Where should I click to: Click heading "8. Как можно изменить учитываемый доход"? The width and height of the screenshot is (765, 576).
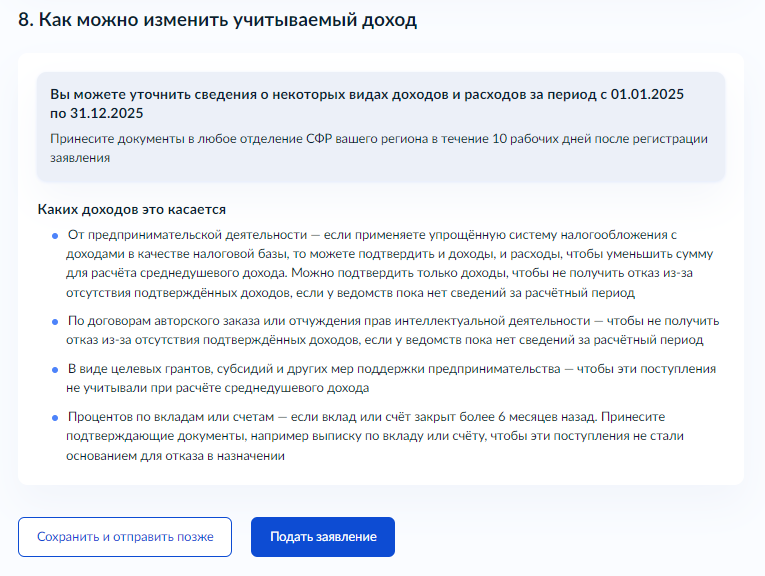pos(217,20)
